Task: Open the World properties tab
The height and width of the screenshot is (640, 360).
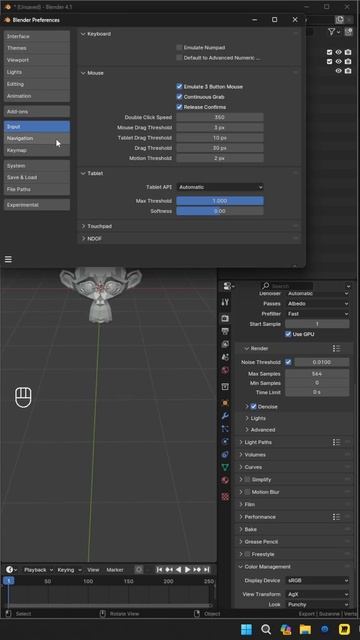Action: [225, 370]
